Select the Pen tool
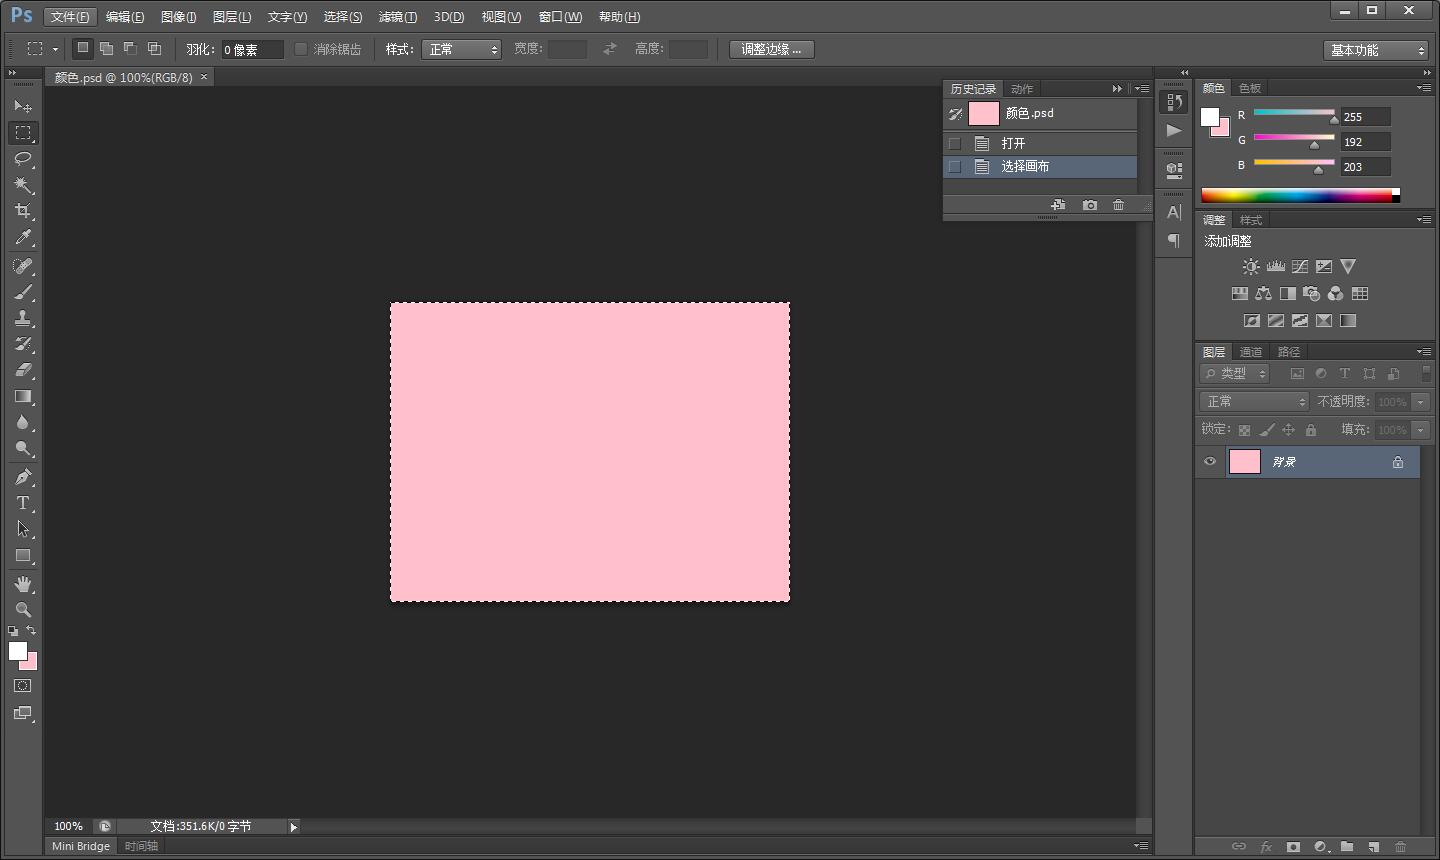Screen dimensions: 1440x860 pyautogui.click(x=23, y=477)
